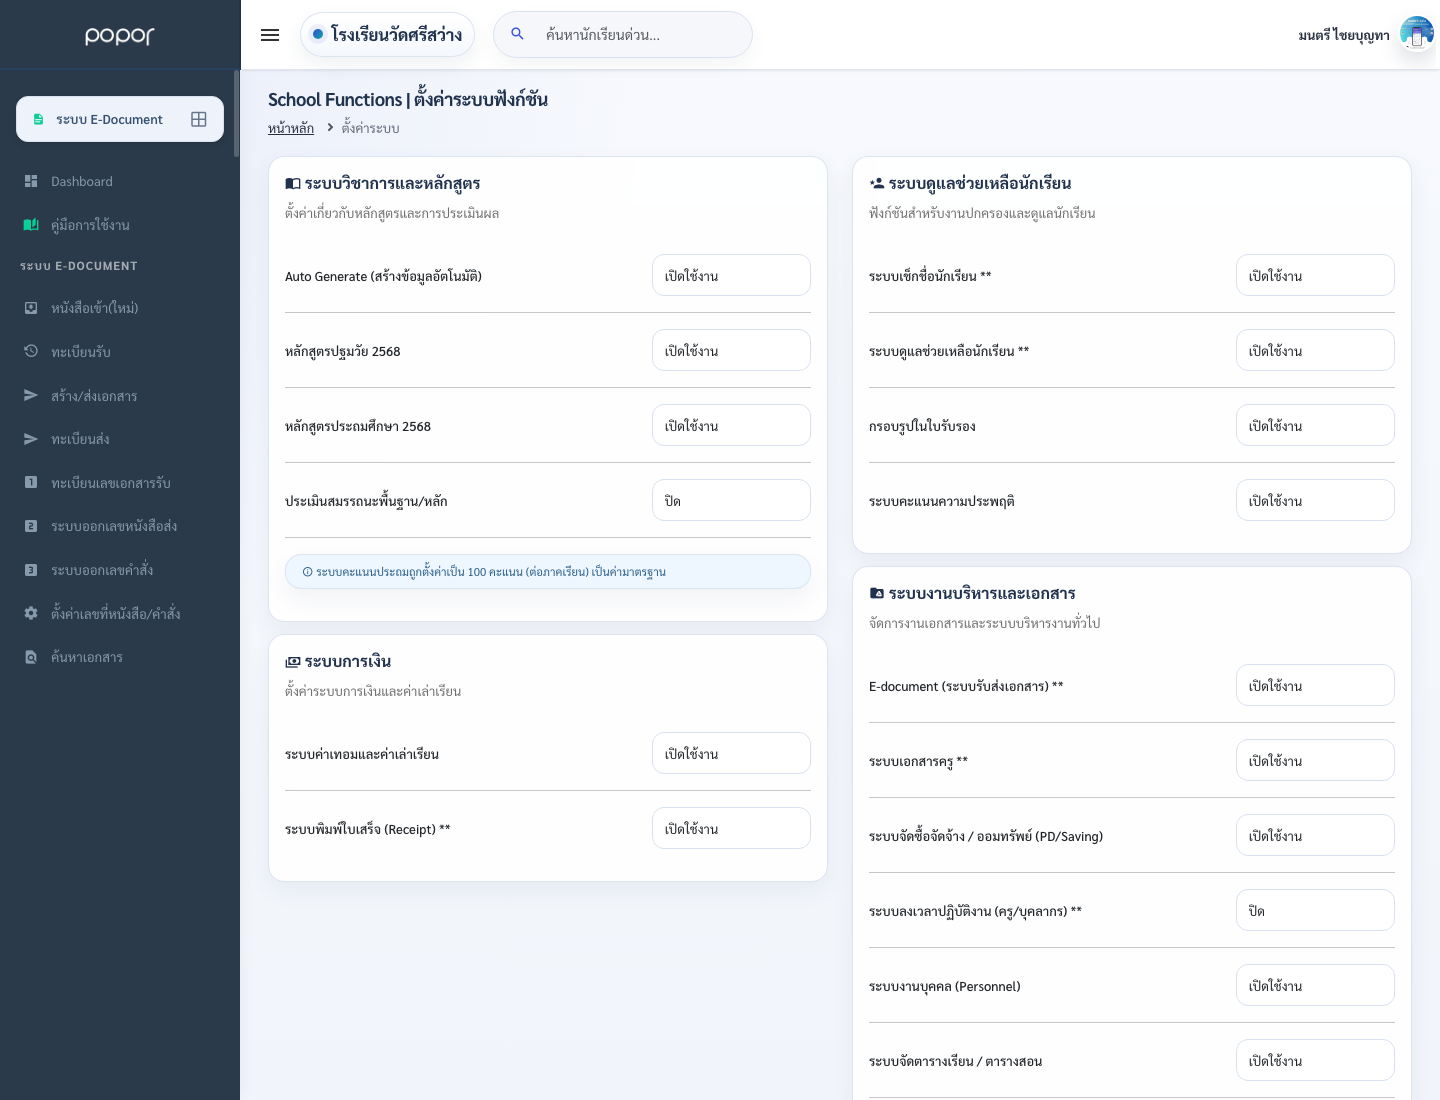Open ทะเบียนรับ menu item
This screenshot has width=1440, height=1100.
(120, 351)
